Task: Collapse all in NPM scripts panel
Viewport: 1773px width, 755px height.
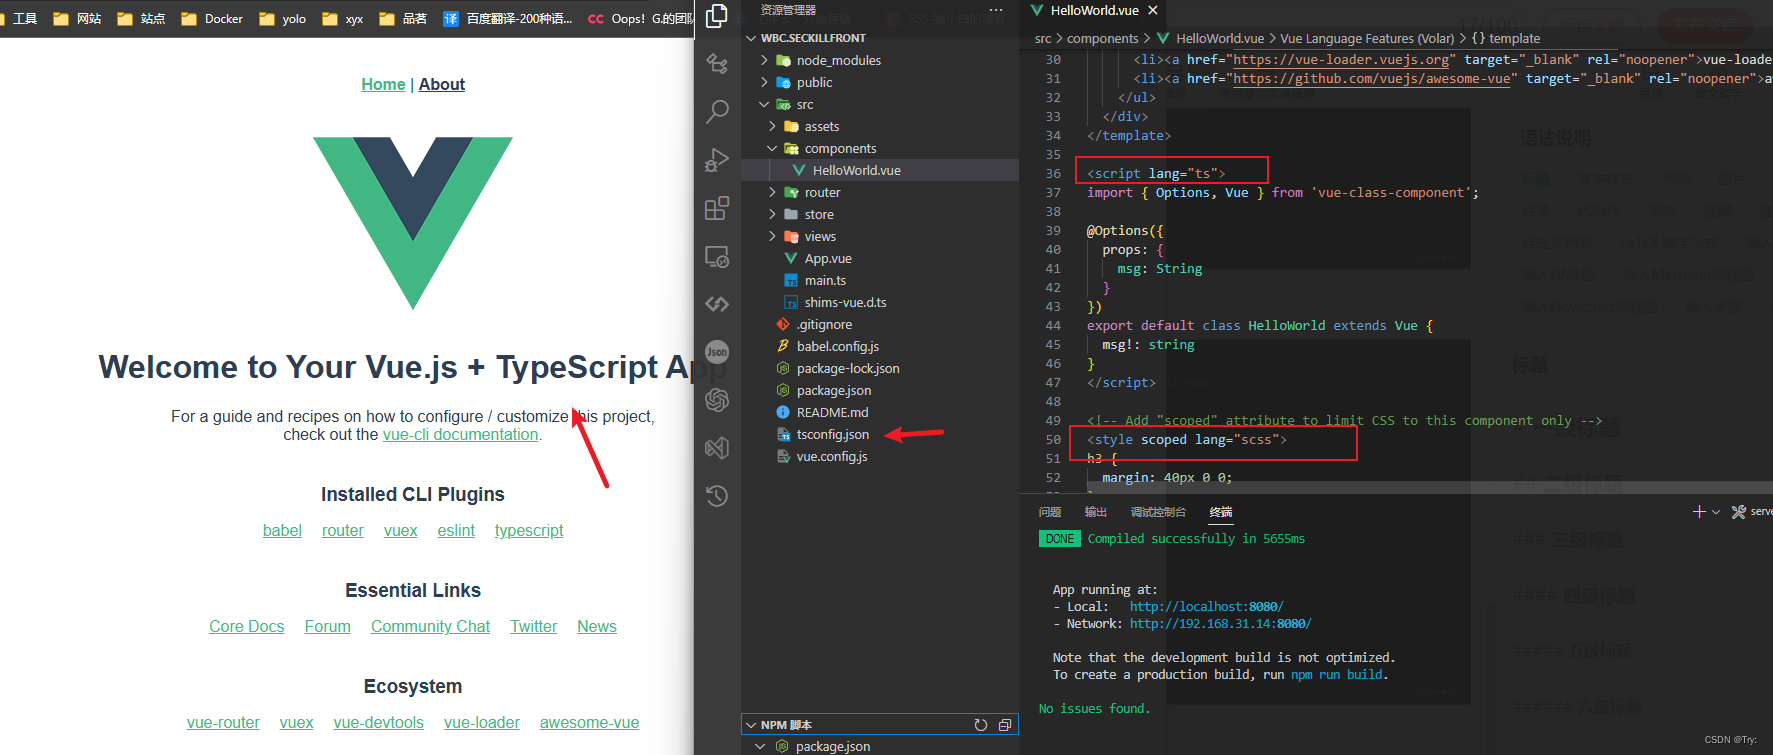Action: coord(1005,725)
